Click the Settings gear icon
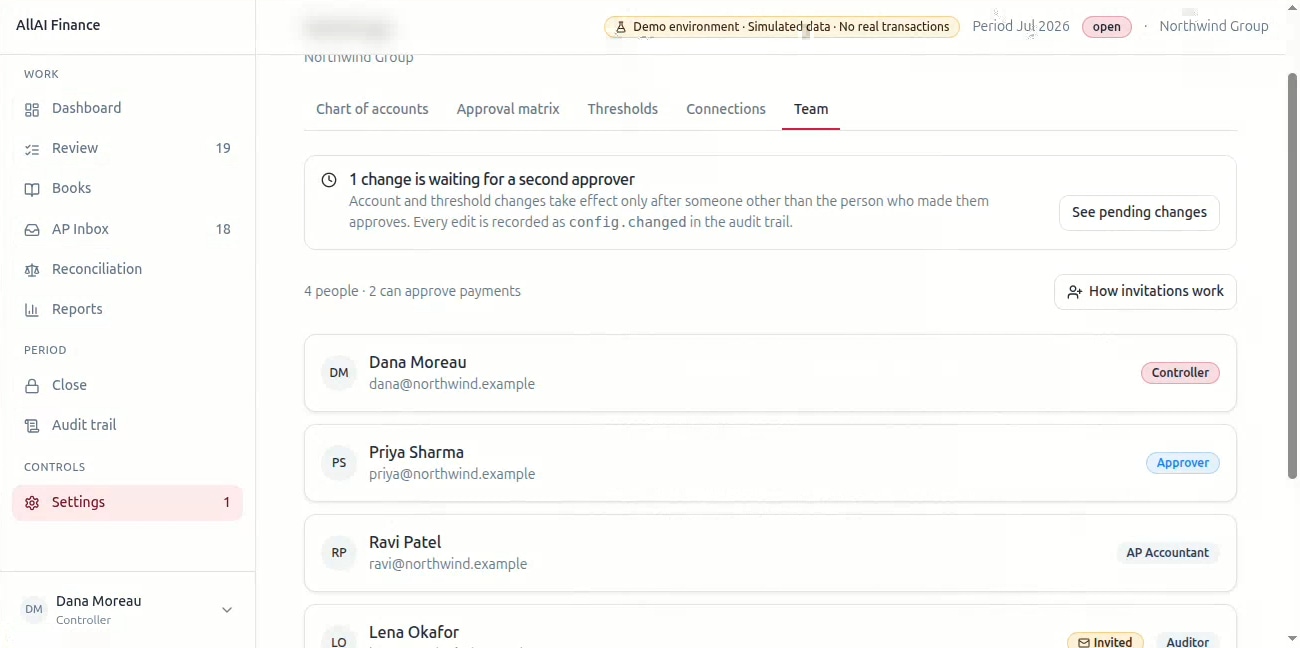The height and width of the screenshot is (648, 1300). click(x=32, y=503)
